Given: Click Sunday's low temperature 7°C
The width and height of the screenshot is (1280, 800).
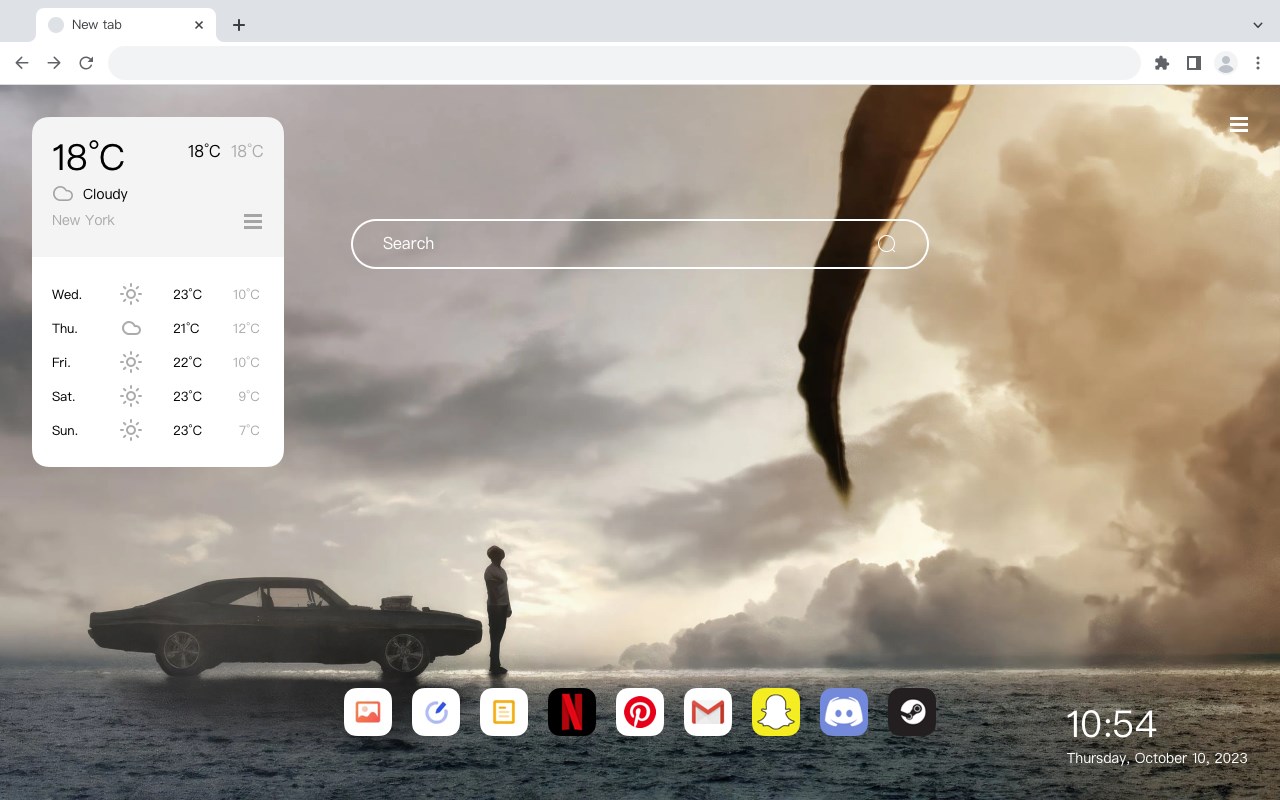Looking at the screenshot, I should (249, 430).
